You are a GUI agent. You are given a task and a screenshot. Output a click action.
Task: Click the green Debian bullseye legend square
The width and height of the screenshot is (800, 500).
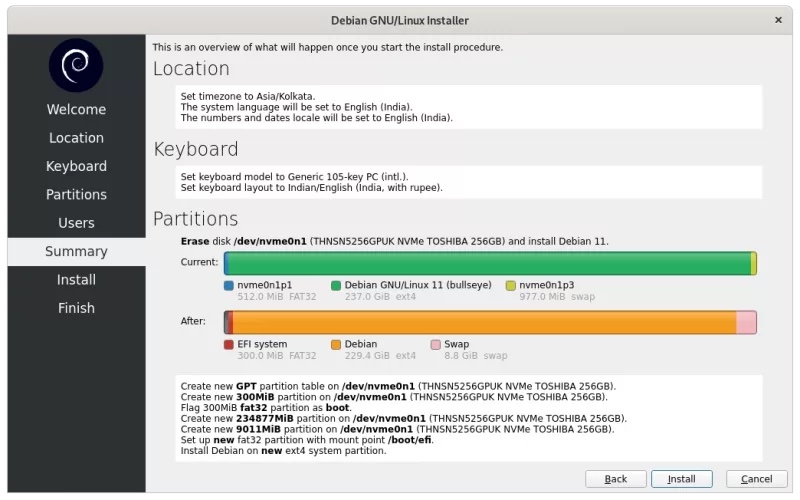(x=336, y=285)
